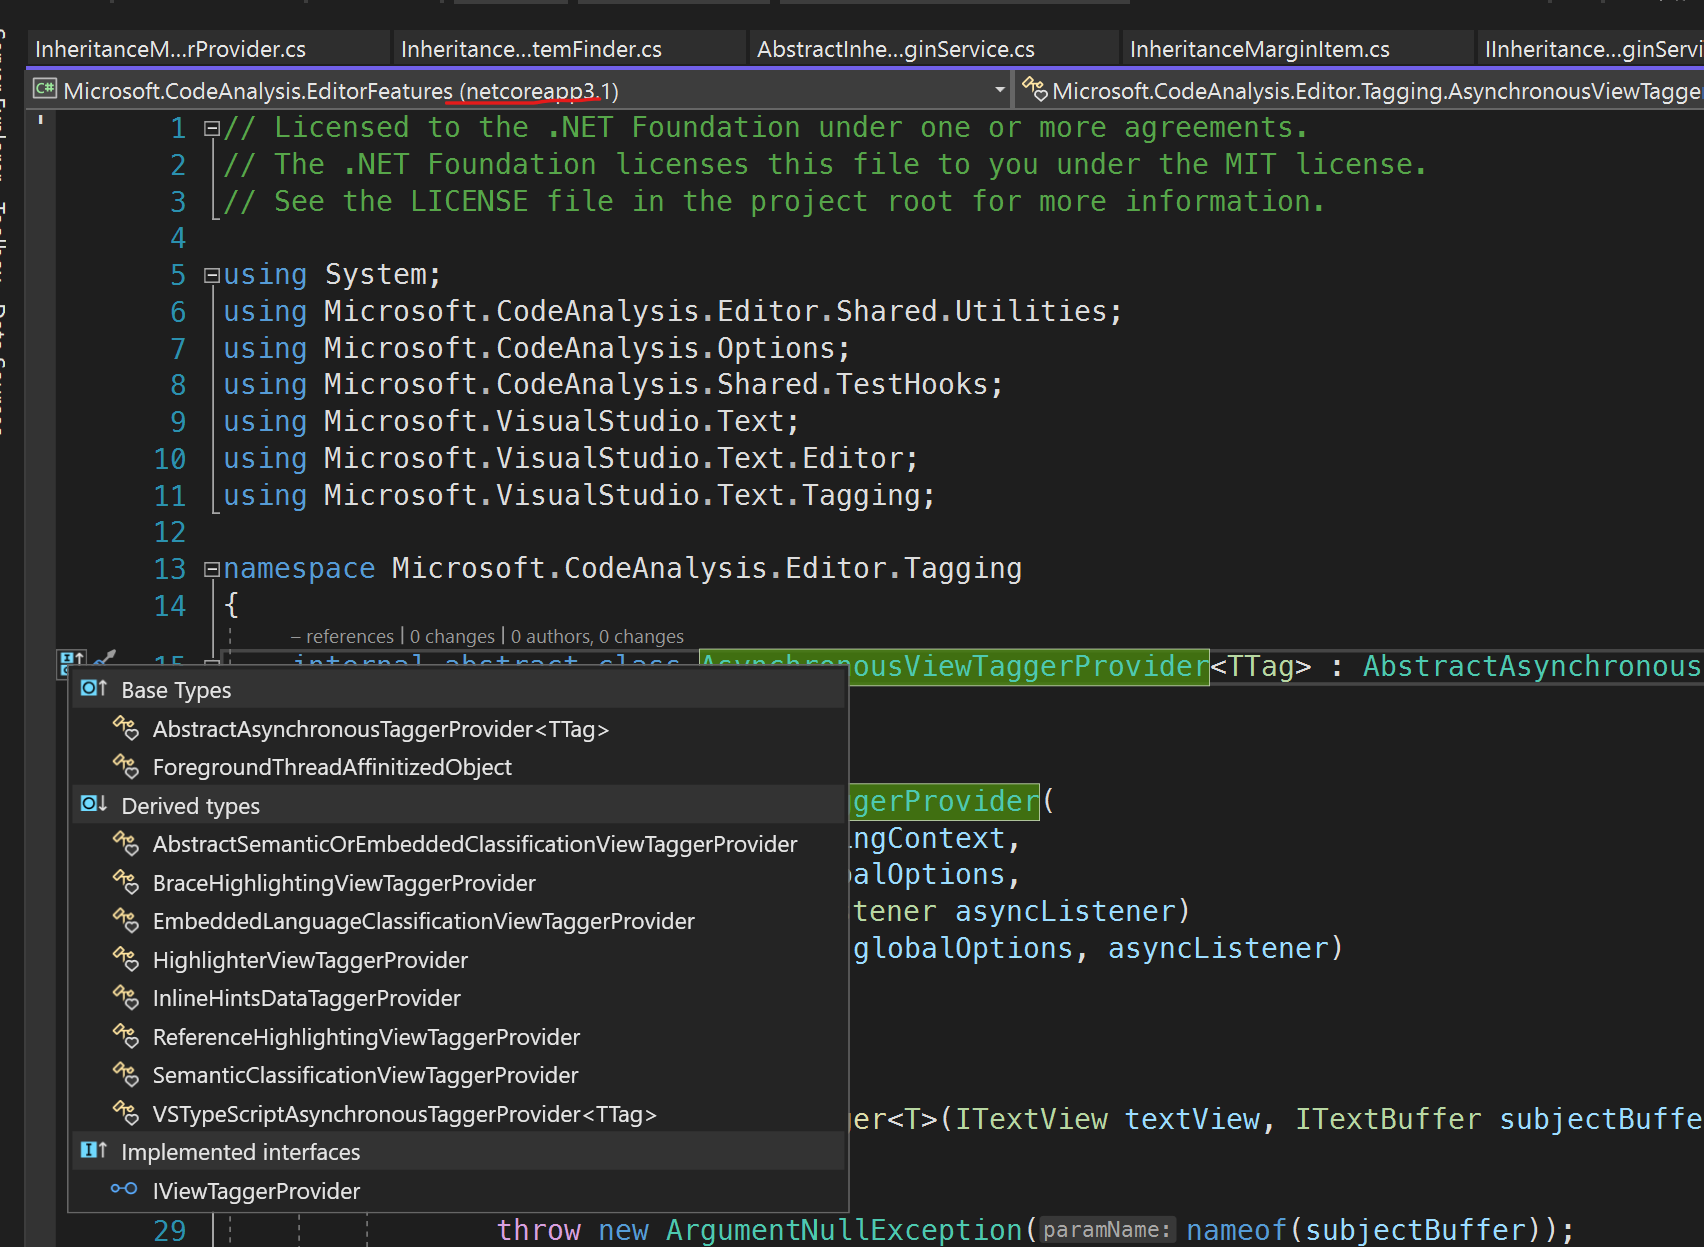
Task: Click namespace Microsoft.CodeAnalysis.Editor.Tagging text
Action: point(622,568)
